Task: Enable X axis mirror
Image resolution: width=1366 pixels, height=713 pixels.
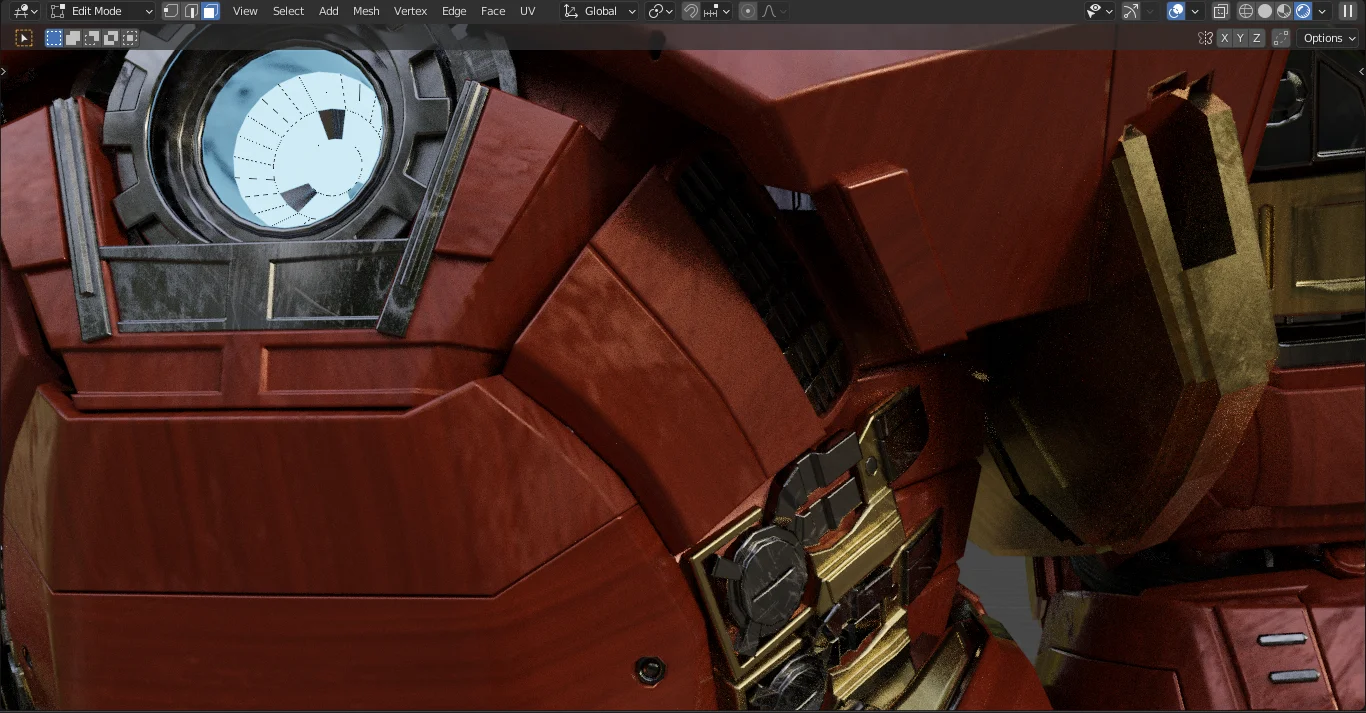Action: [x=1224, y=38]
